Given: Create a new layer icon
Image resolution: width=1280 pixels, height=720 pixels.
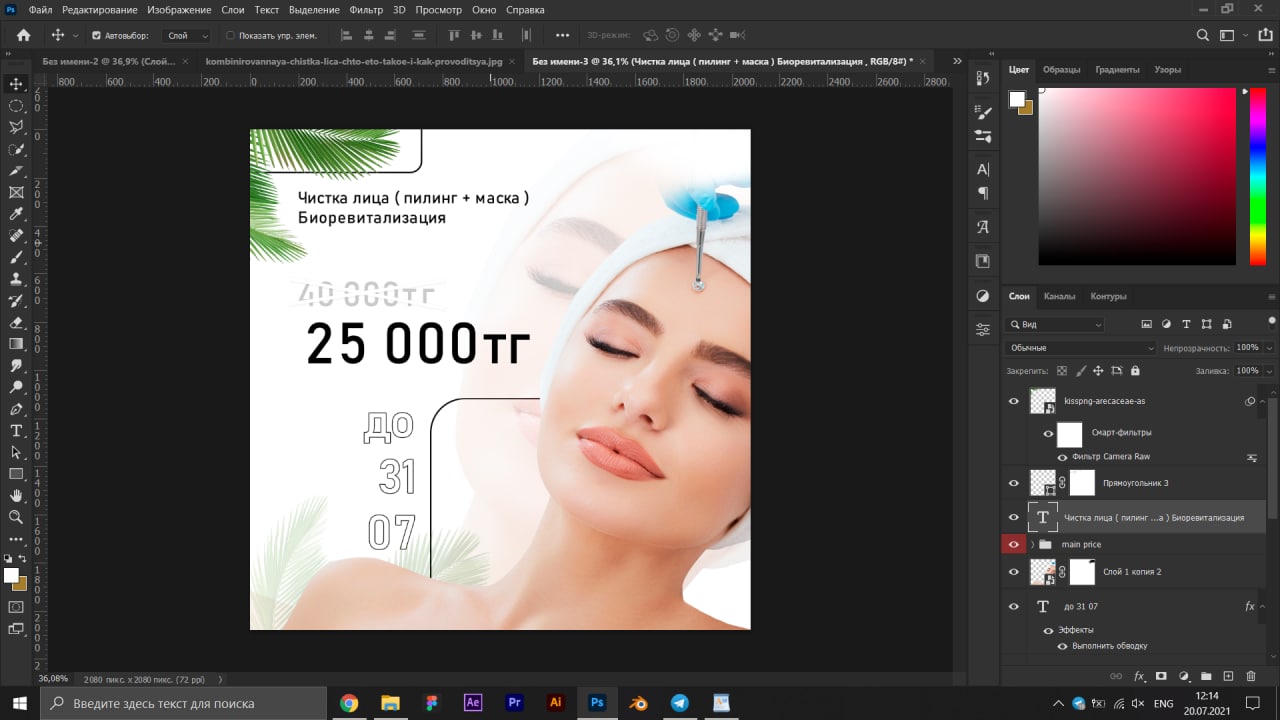Looking at the screenshot, I should (1229, 676).
